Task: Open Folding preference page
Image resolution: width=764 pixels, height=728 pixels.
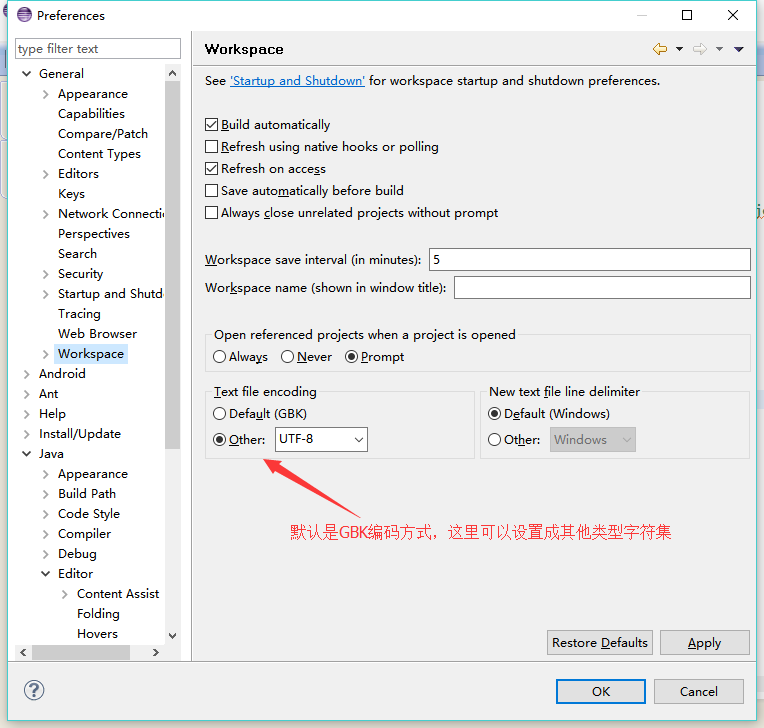Action: click(x=98, y=613)
